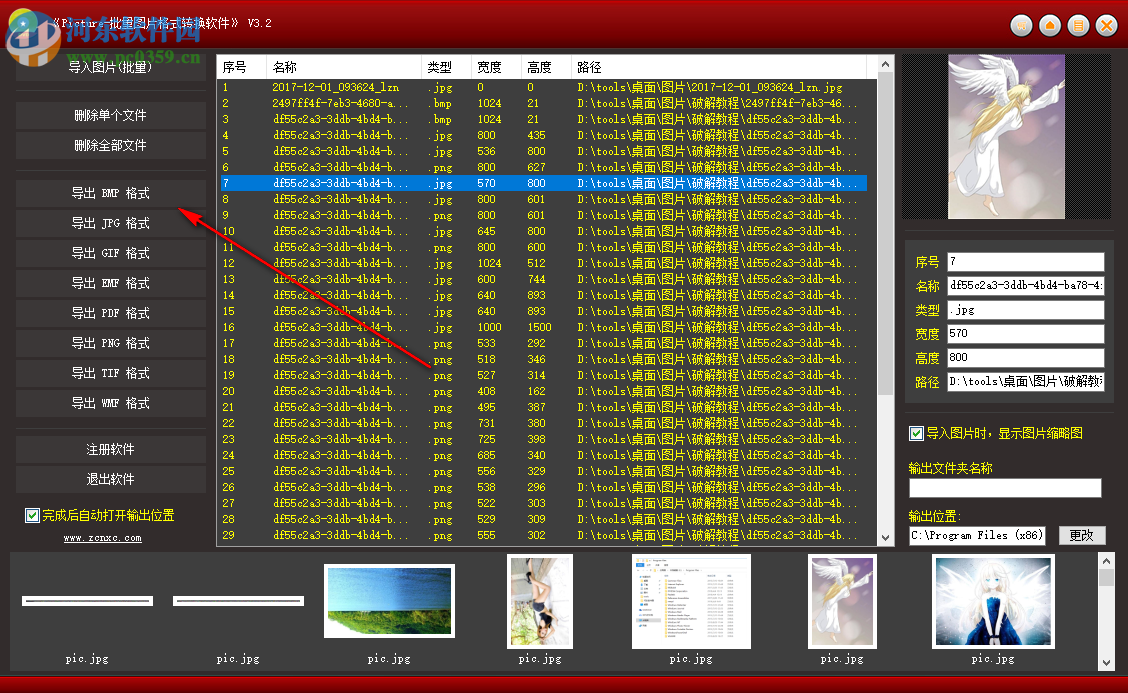Close the program with the orange X icon

1106,26
